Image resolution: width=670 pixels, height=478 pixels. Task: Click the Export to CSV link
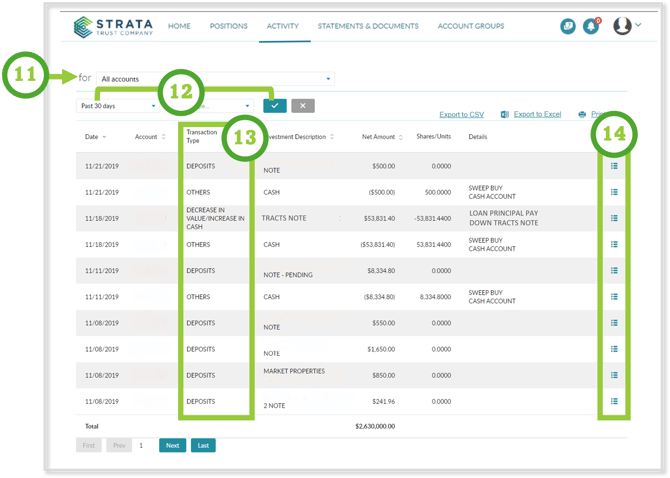[x=461, y=114]
